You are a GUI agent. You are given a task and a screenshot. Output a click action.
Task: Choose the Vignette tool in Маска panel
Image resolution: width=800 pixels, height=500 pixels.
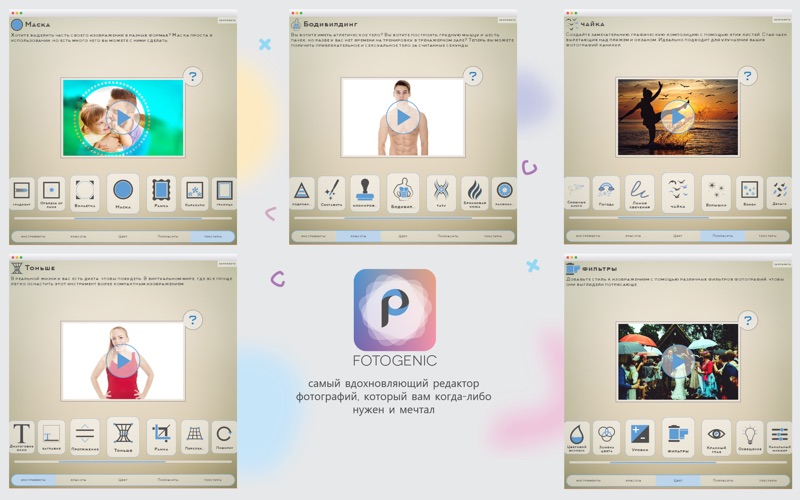coord(85,193)
